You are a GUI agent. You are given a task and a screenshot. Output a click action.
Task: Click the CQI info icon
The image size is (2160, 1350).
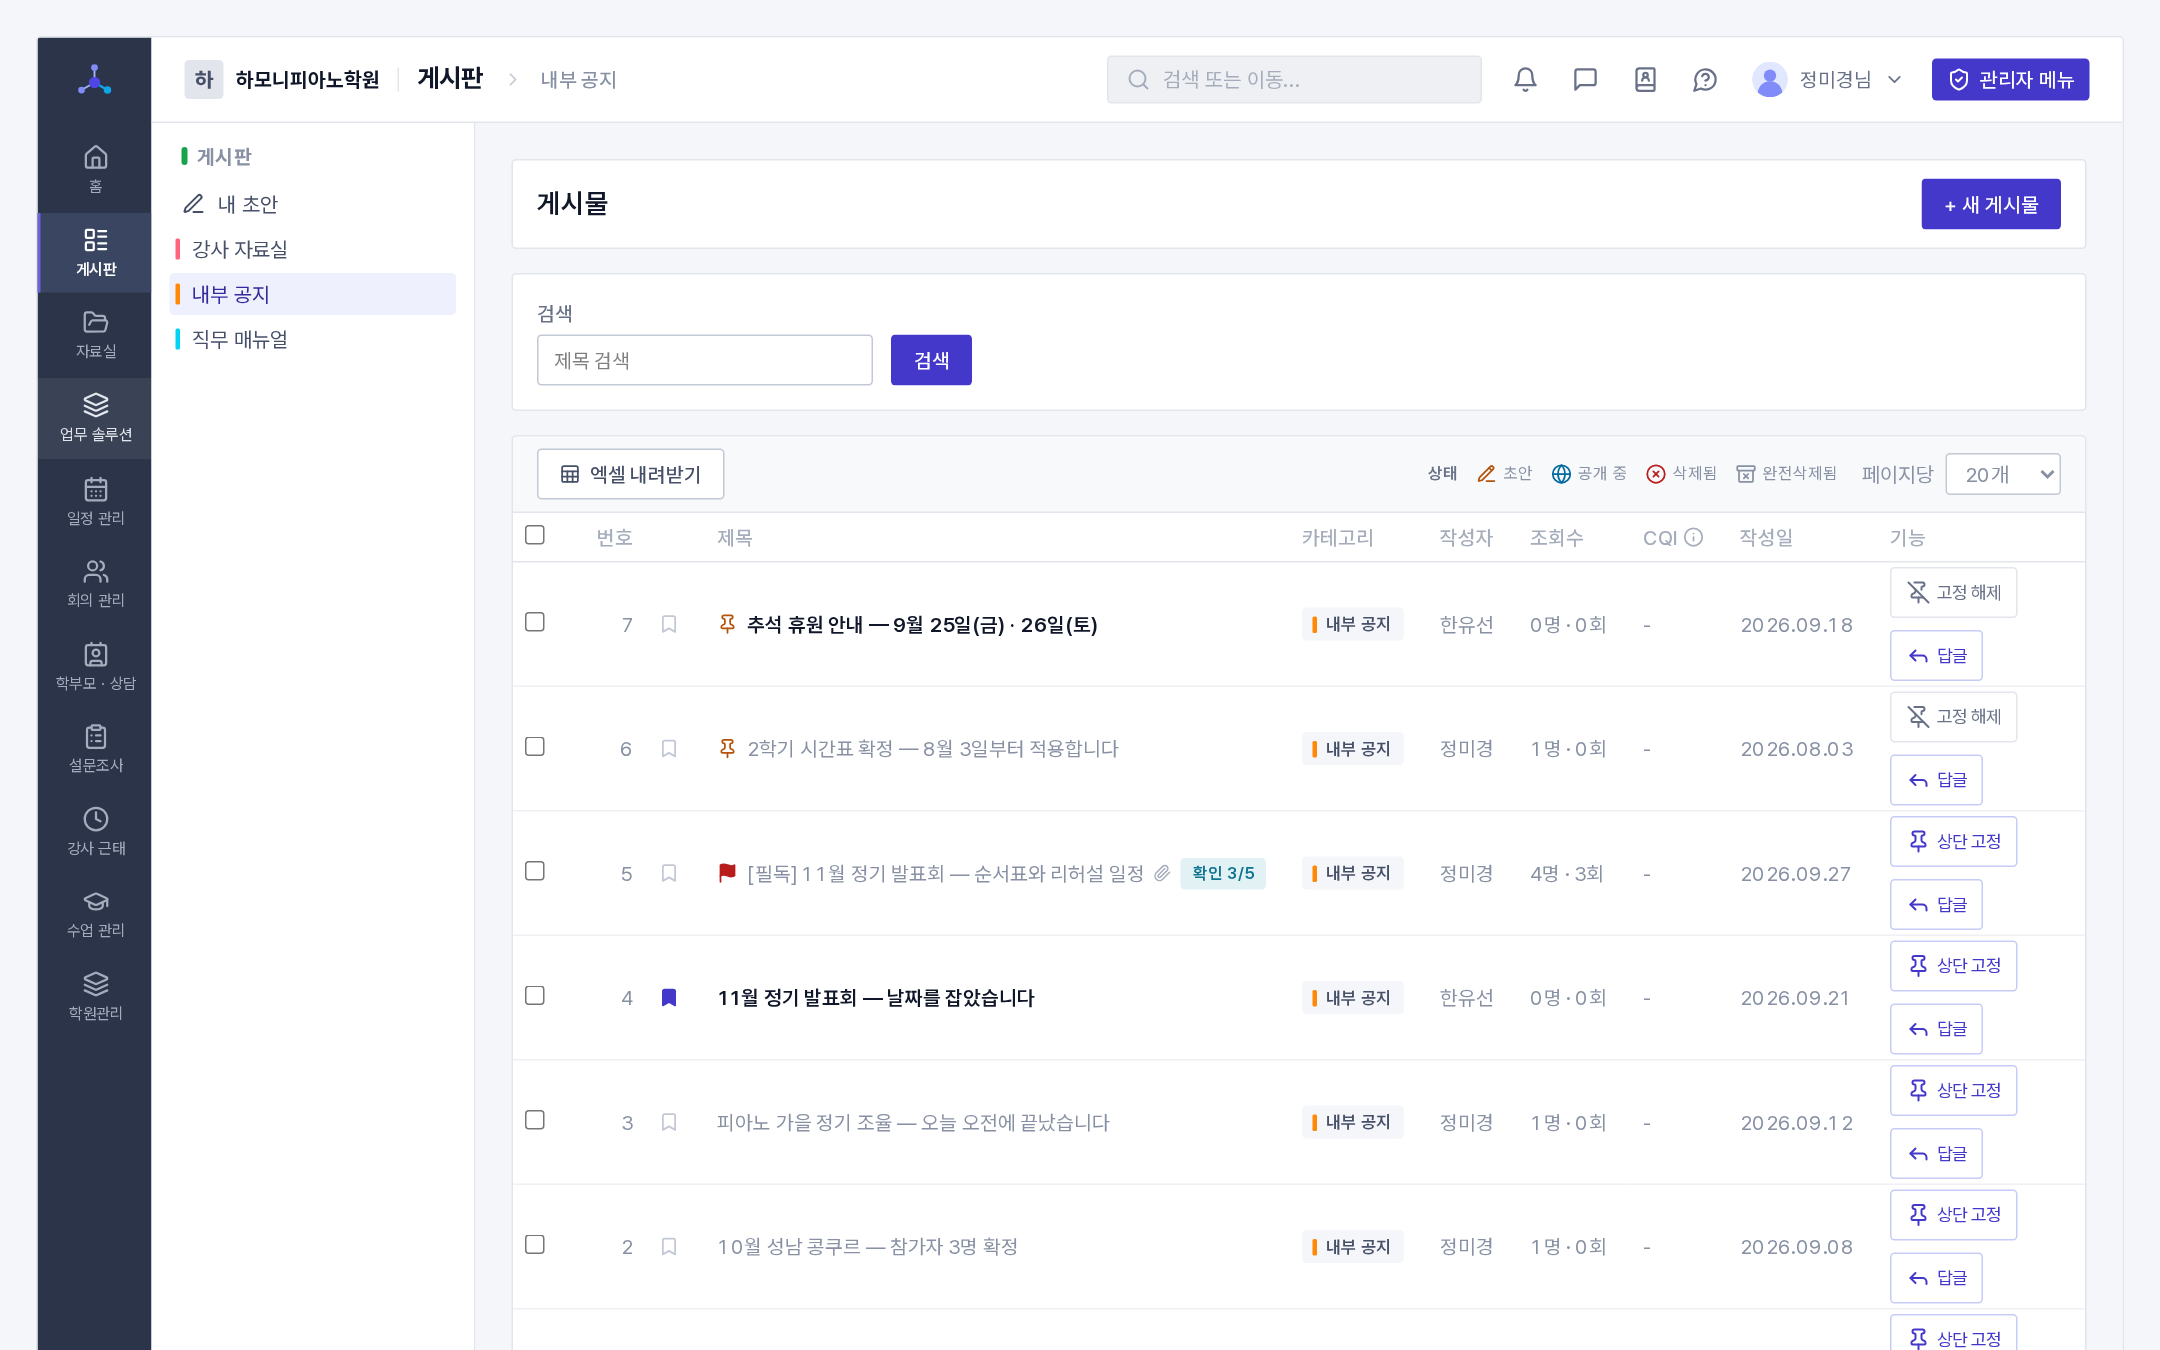click(1693, 537)
